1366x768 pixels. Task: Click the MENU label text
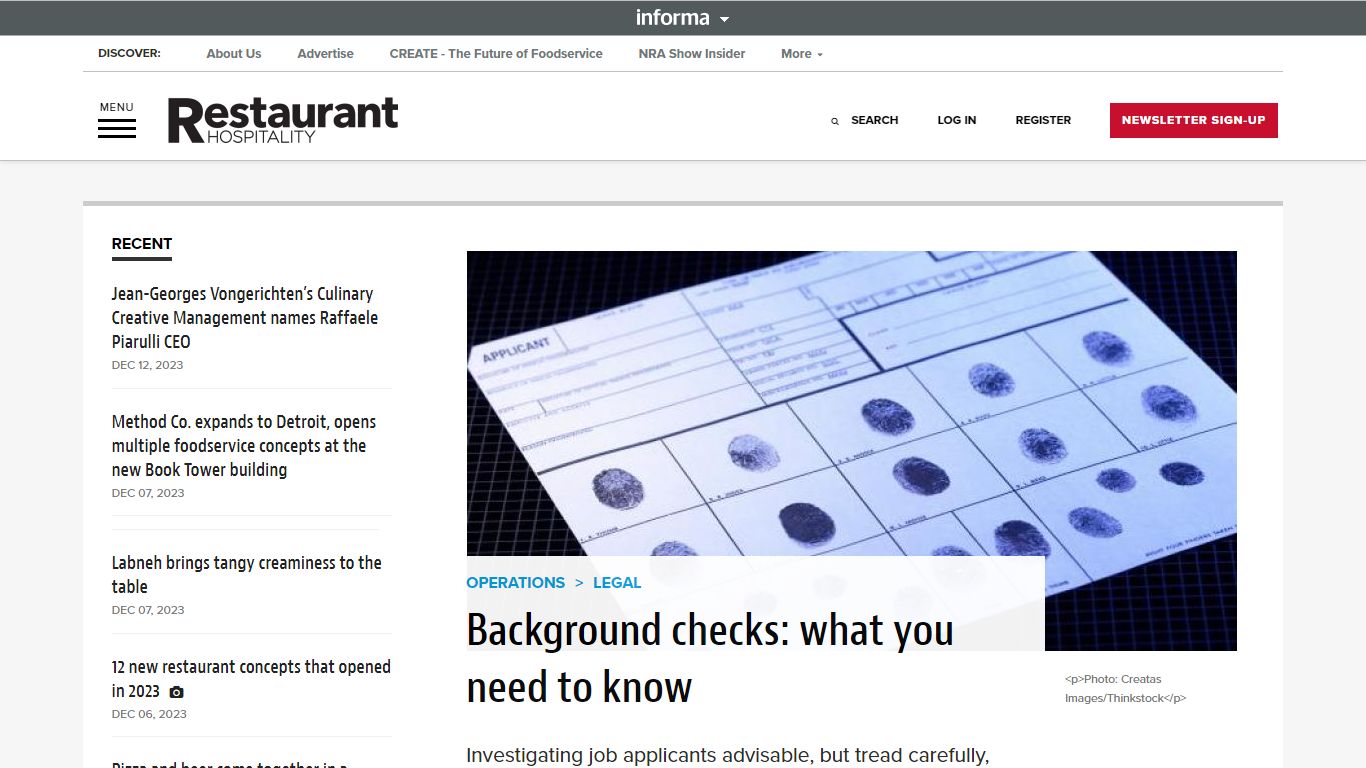(116, 107)
